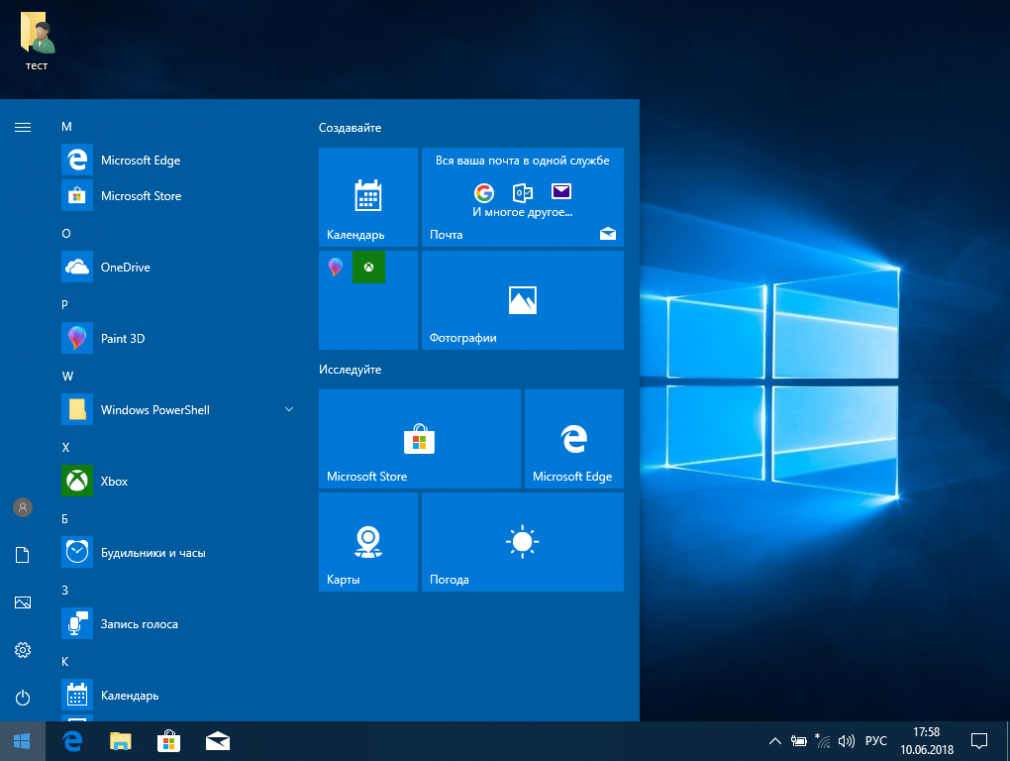
Task: Launch Microsoft Edge from the app list
Action: pos(179,160)
